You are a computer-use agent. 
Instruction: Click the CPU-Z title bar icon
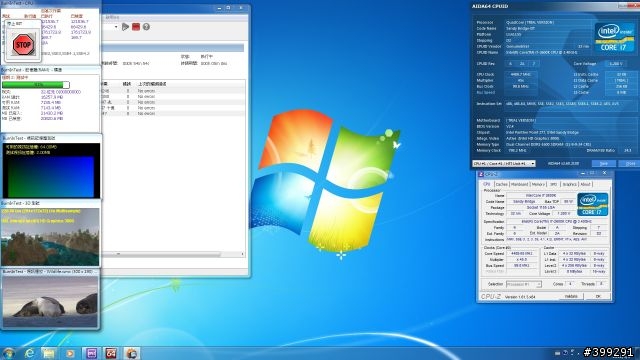click(x=481, y=174)
